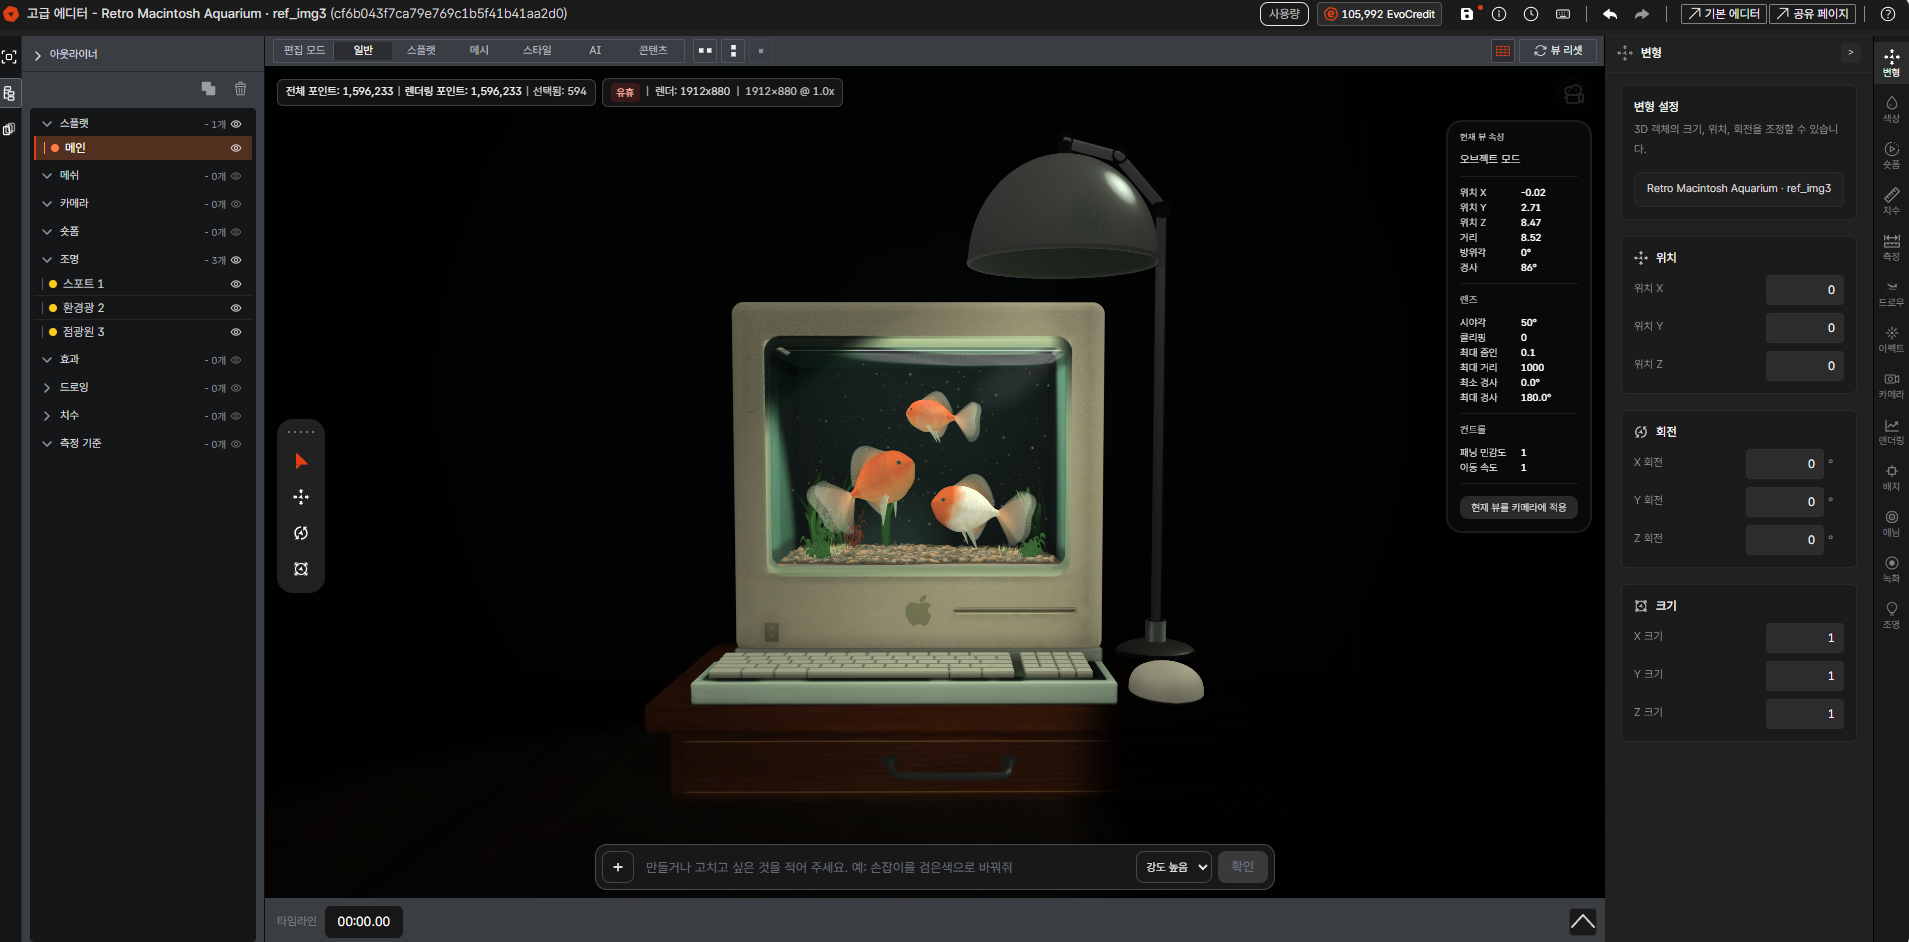Click the undo arrow in top bar
The image size is (1909, 942).
coord(1610,14)
